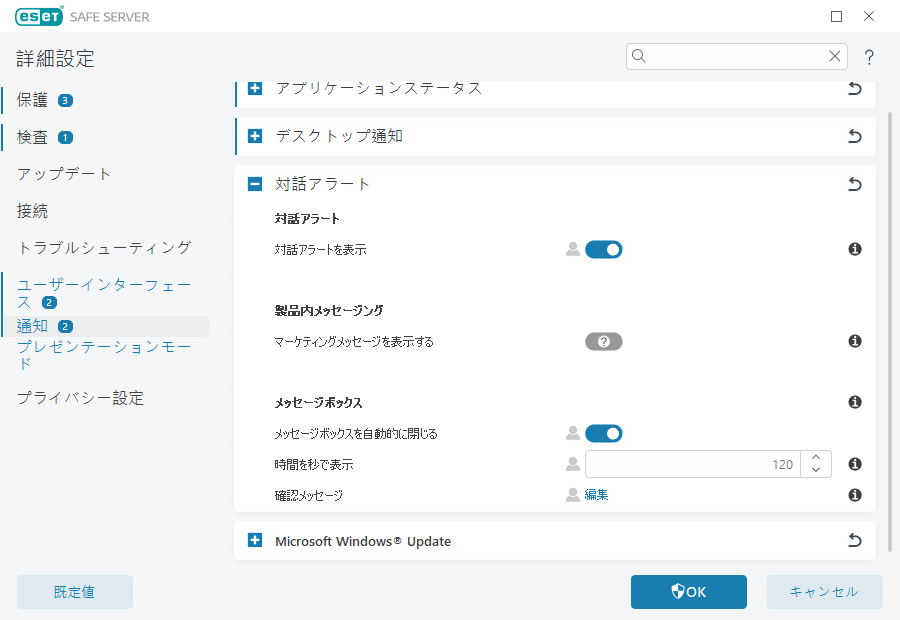
Task: Open help using the question mark icon
Action: point(868,57)
